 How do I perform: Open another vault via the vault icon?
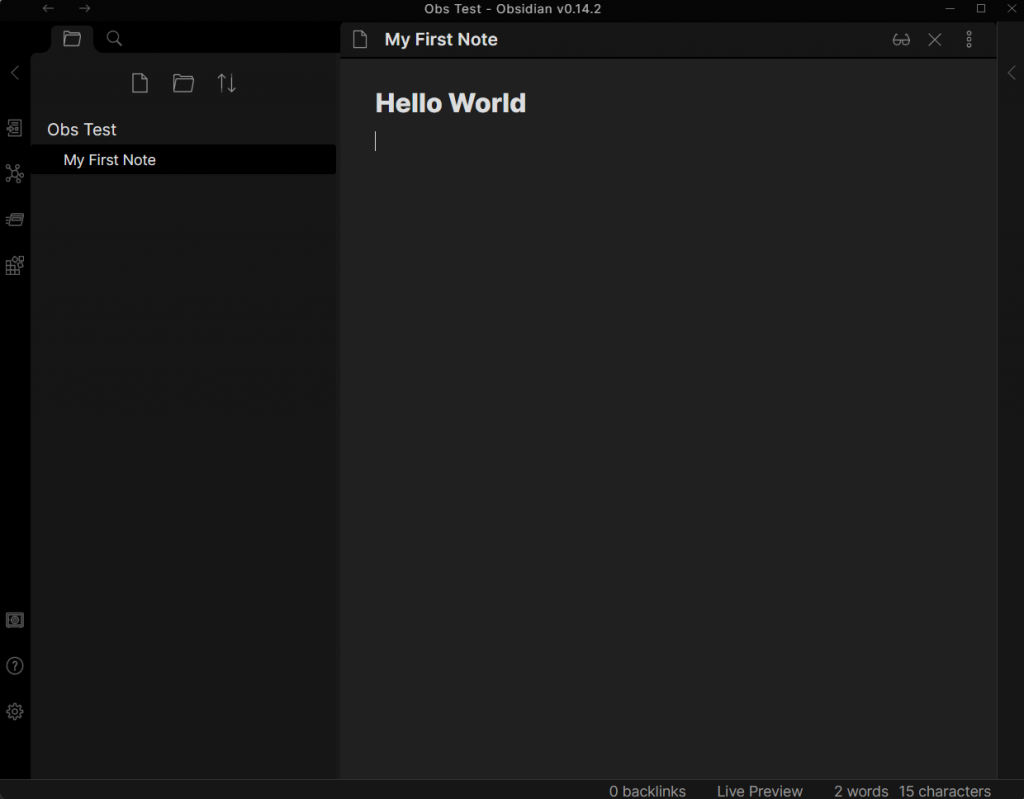pos(14,620)
